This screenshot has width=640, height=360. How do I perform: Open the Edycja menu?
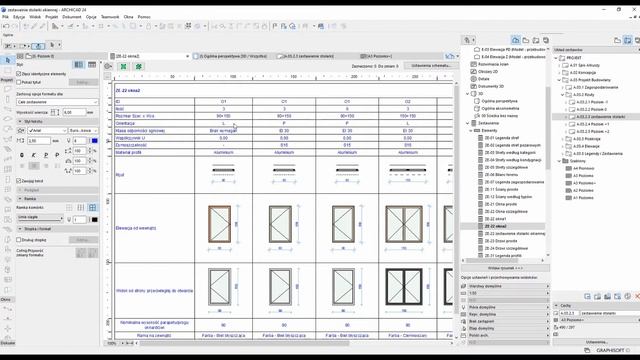(x=19, y=17)
